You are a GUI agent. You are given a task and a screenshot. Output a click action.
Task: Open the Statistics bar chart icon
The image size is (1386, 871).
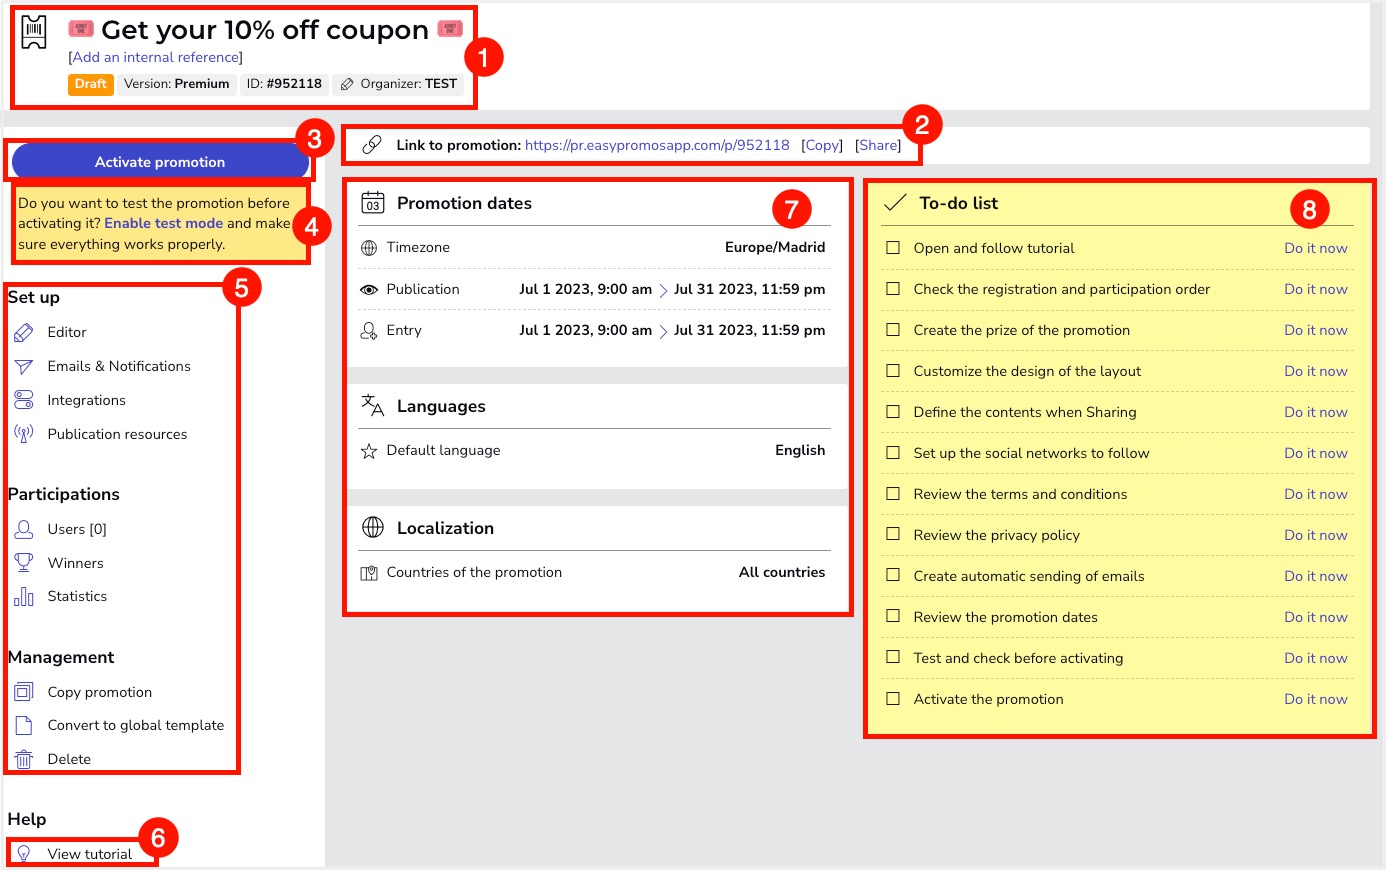tap(24, 597)
